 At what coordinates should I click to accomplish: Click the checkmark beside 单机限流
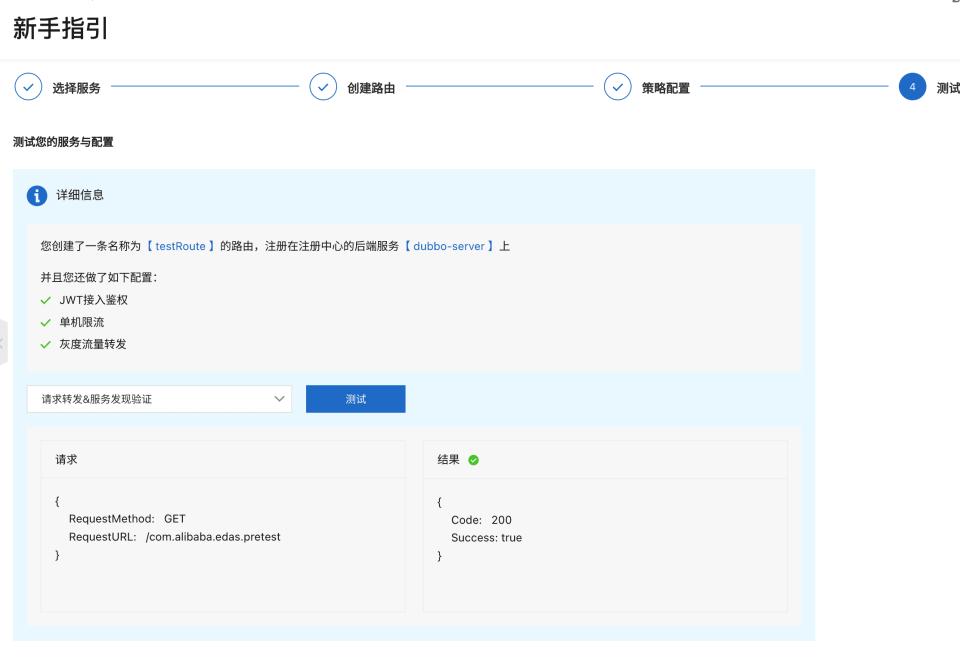click(45, 322)
